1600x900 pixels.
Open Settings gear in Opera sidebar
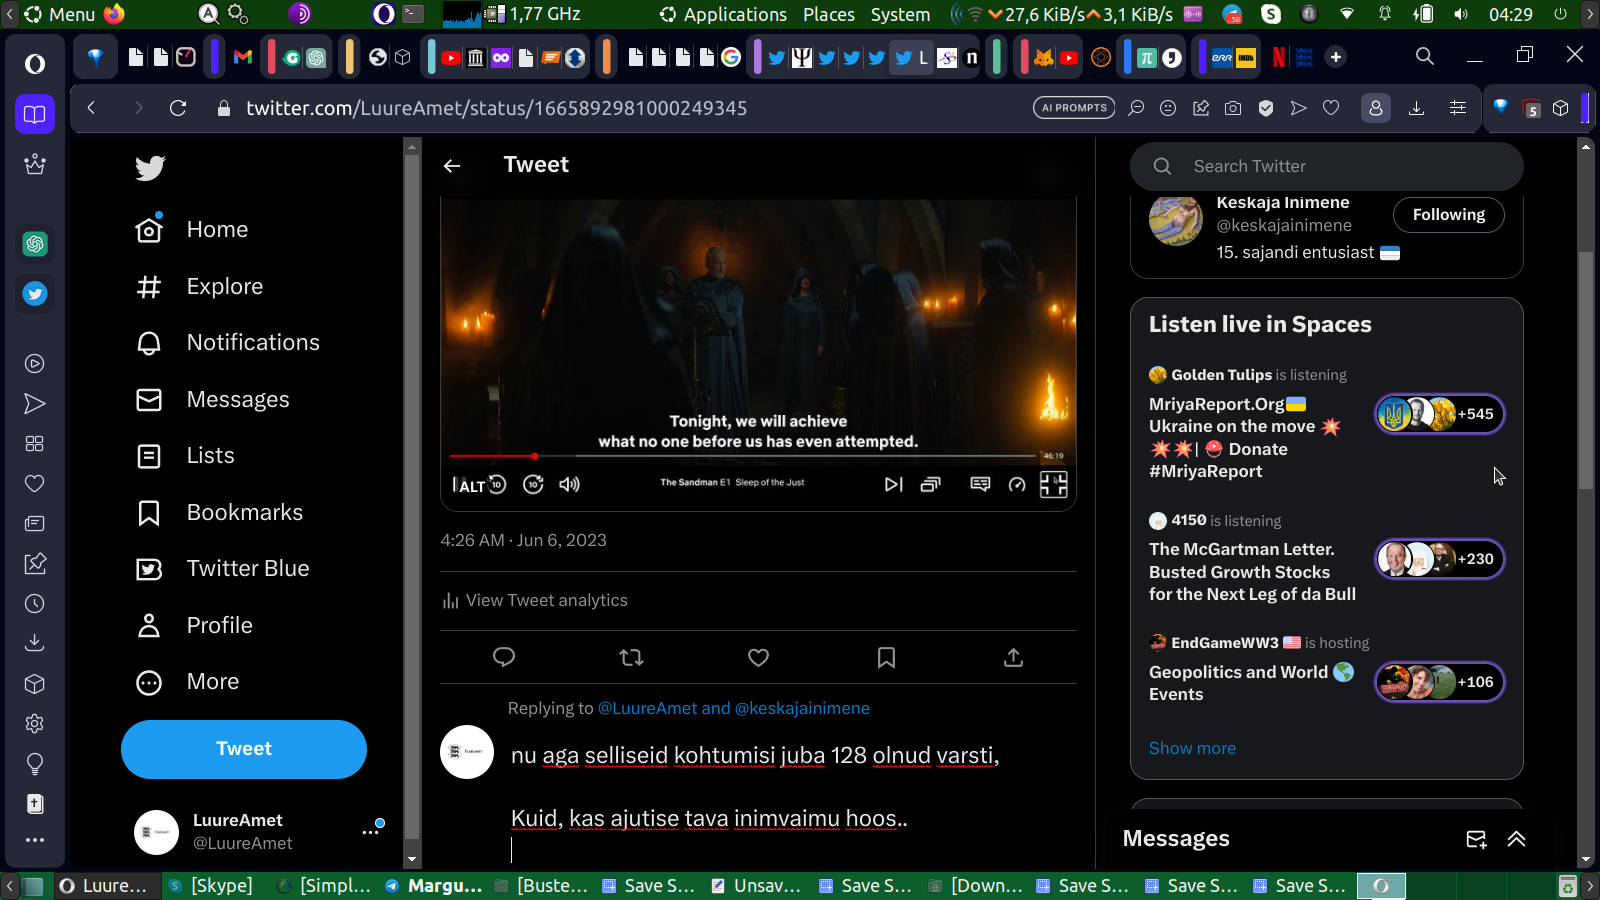tap(35, 724)
